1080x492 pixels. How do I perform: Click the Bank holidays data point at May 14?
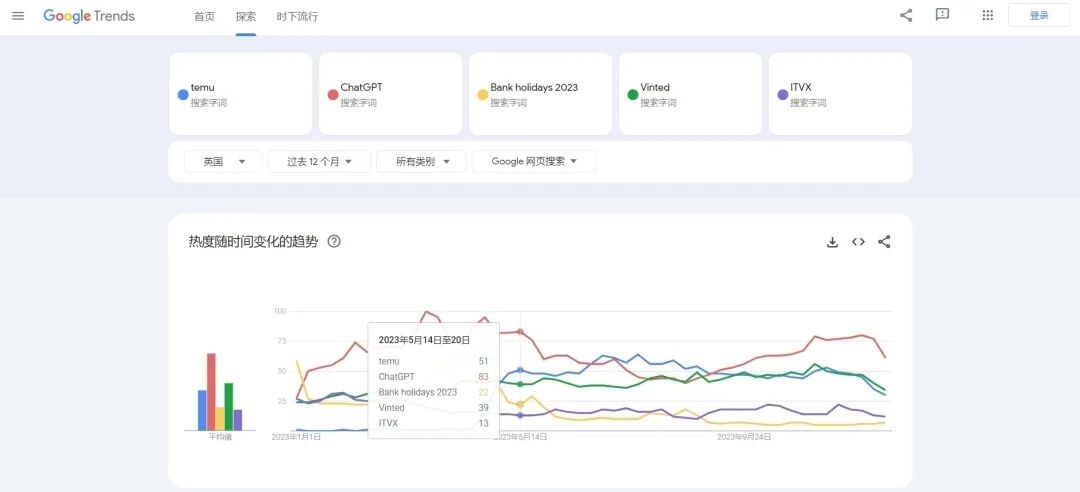(x=520, y=404)
